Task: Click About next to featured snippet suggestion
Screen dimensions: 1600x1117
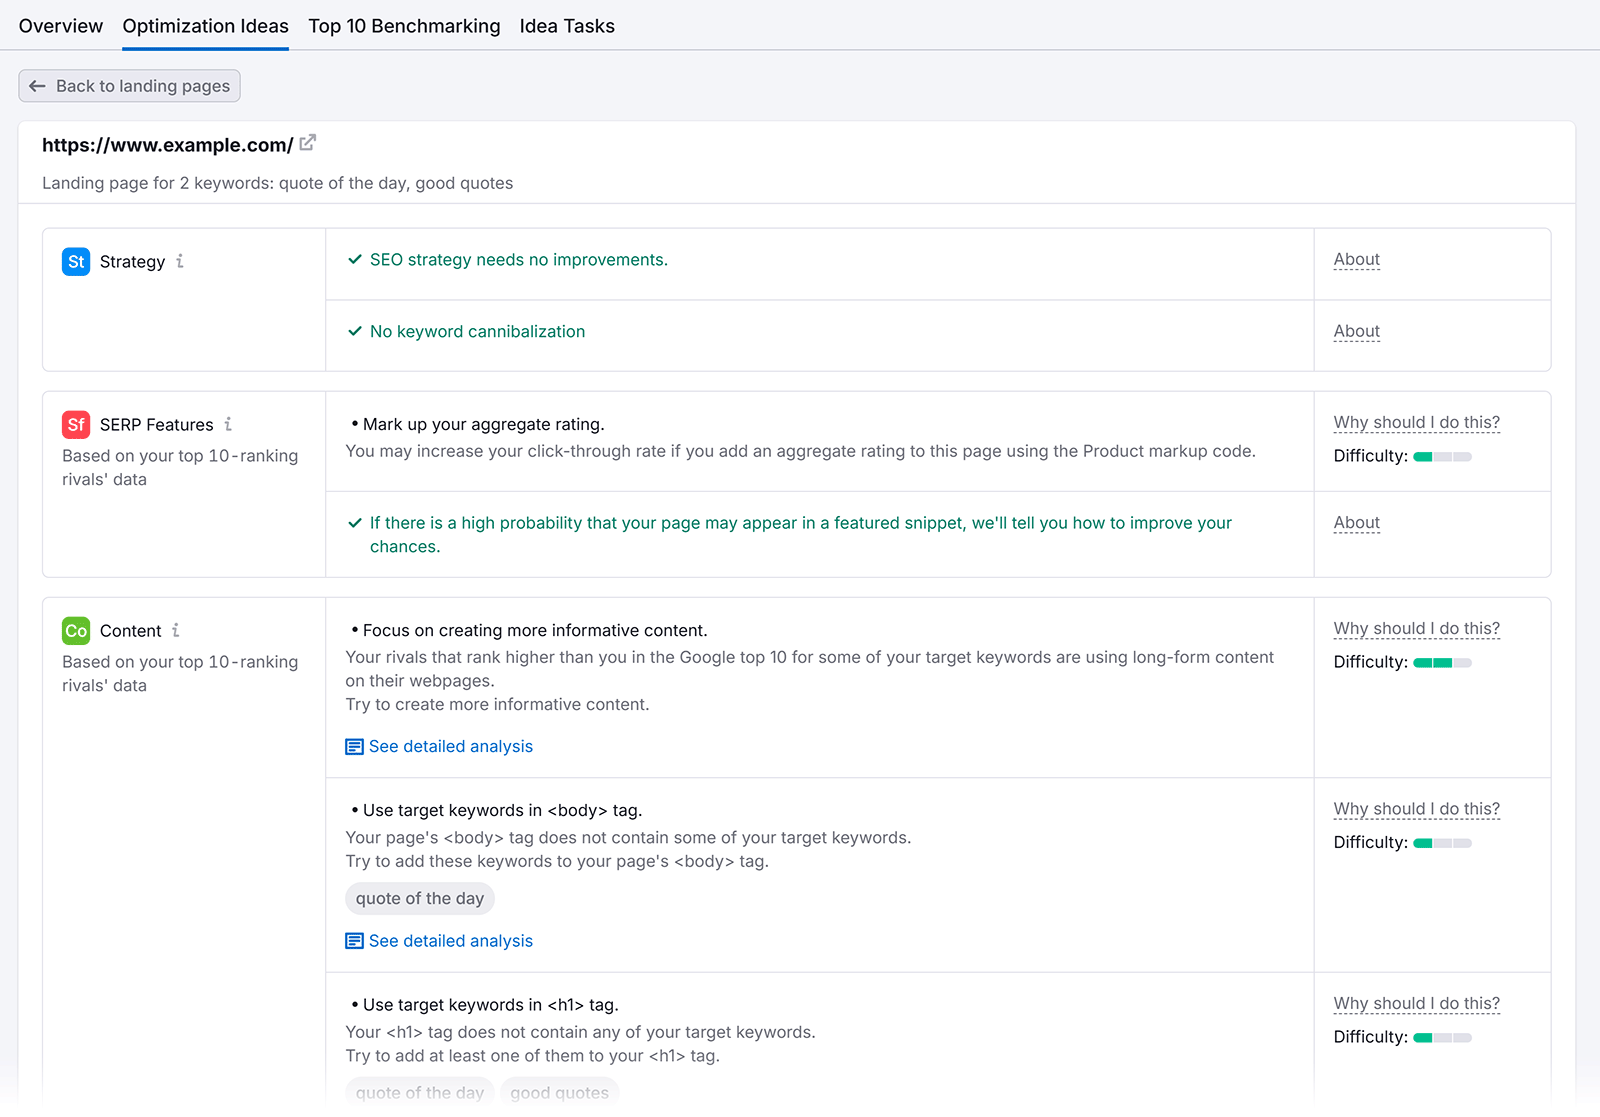Action: pos(1356,522)
